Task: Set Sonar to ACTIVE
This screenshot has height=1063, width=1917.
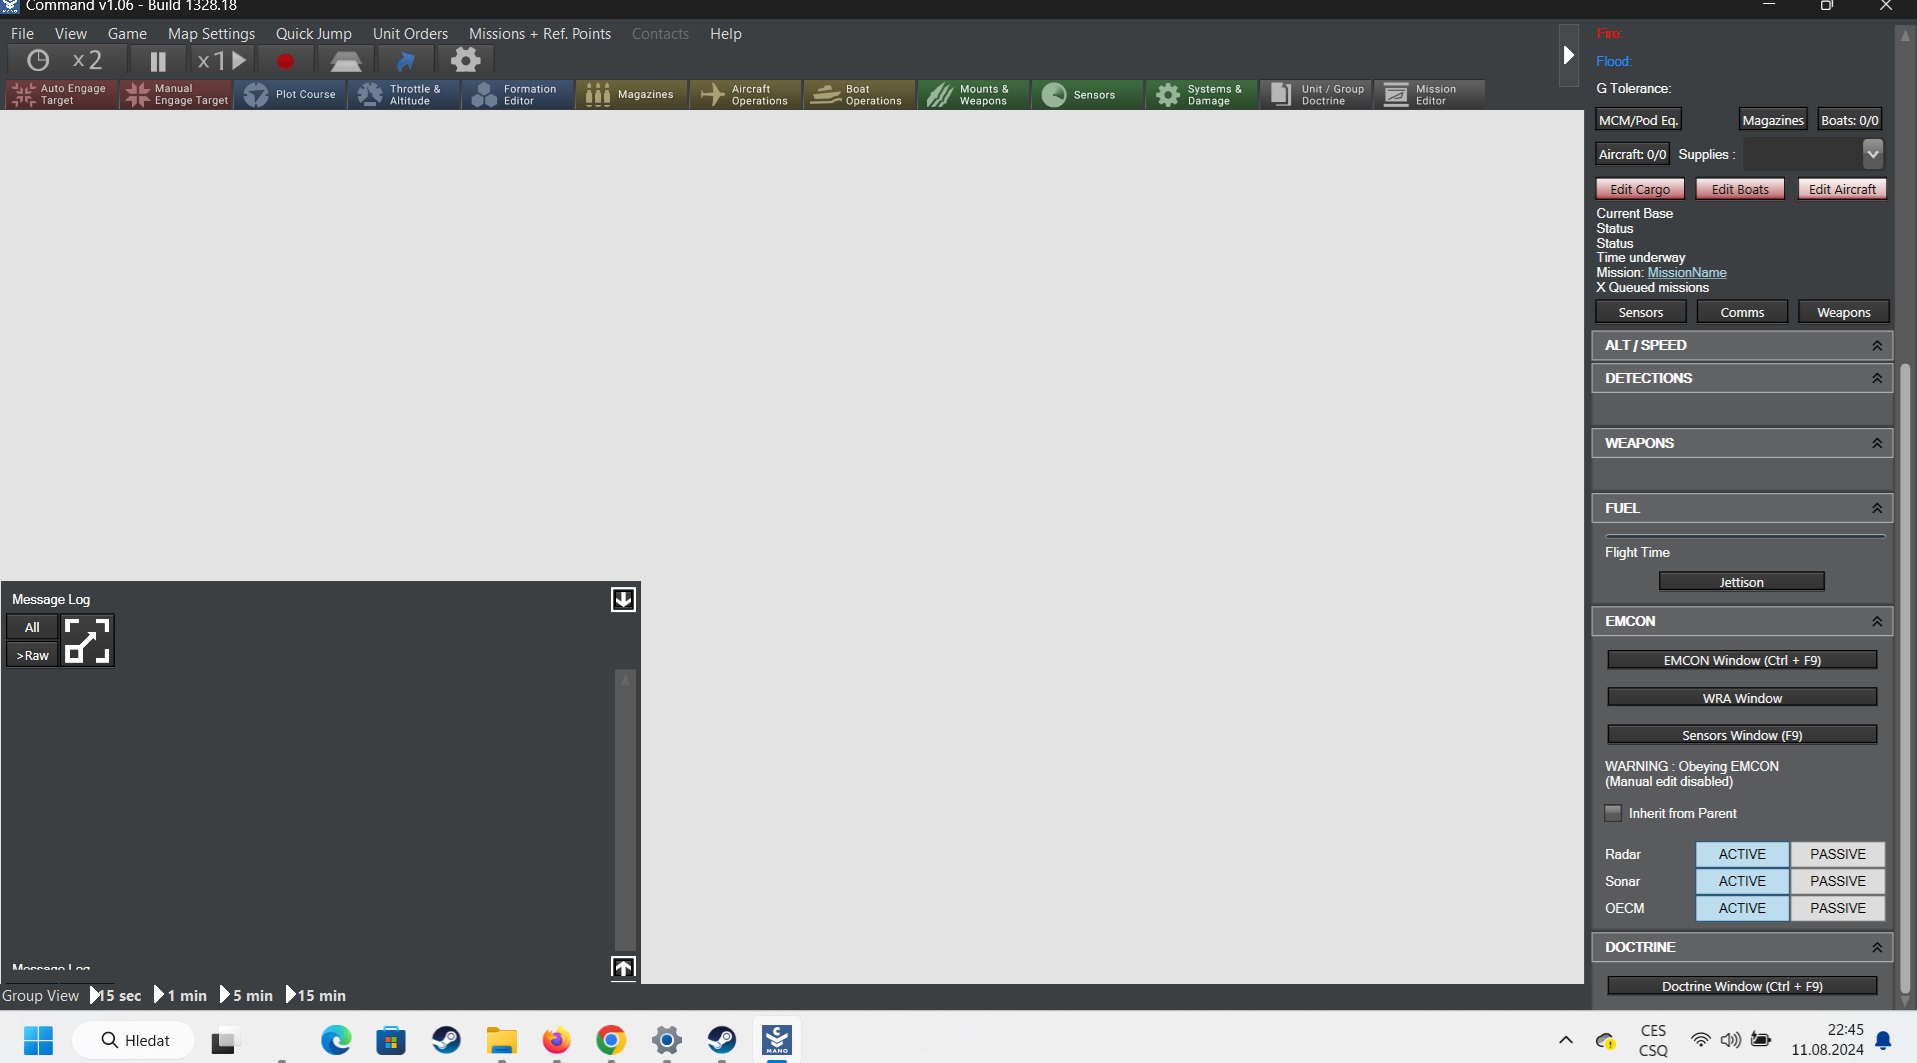Action: pyautogui.click(x=1742, y=881)
